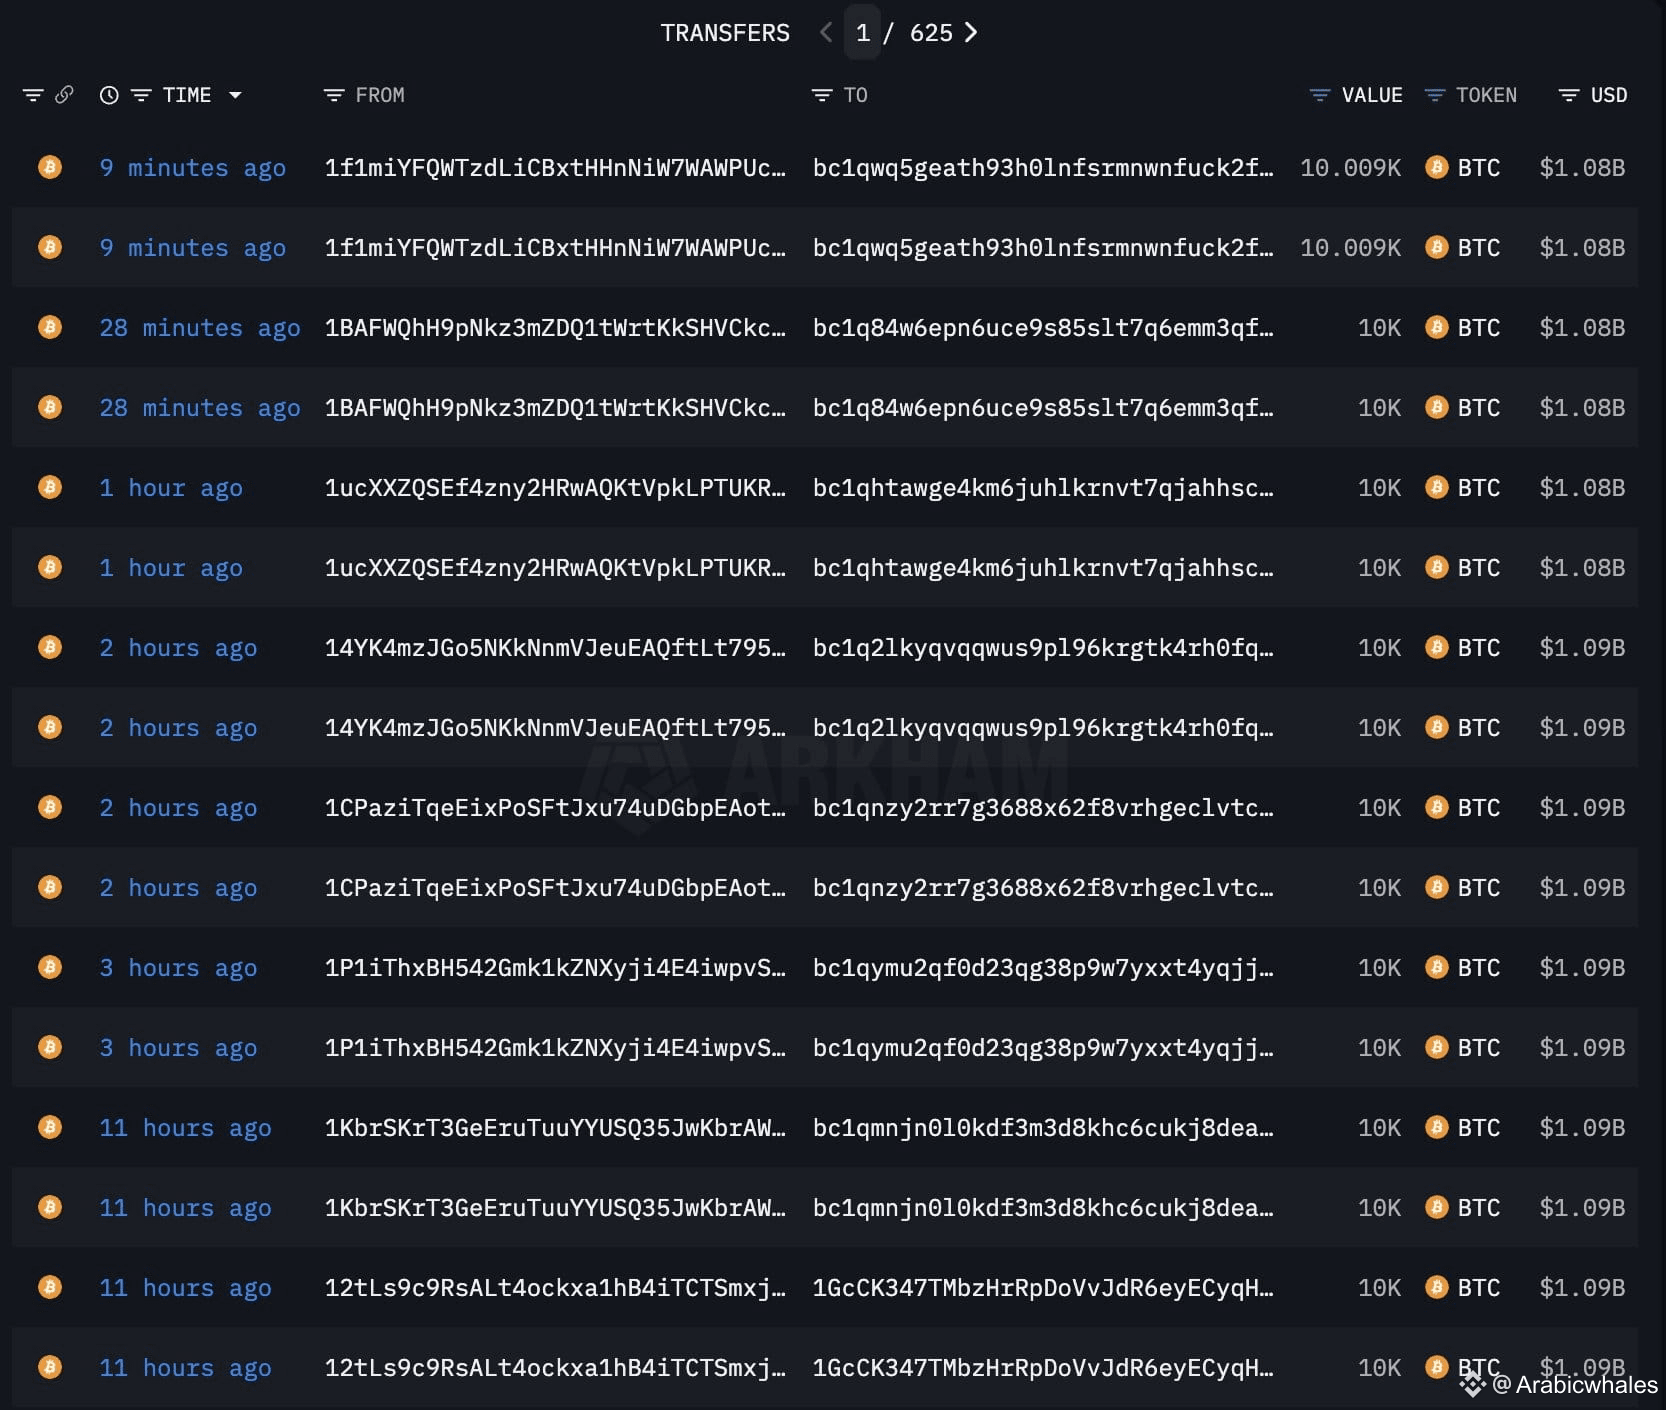Image resolution: width=1666 pixels, height=1410 pixels.
Task: Click the VALUE column header label
Action: (1372, 95)
